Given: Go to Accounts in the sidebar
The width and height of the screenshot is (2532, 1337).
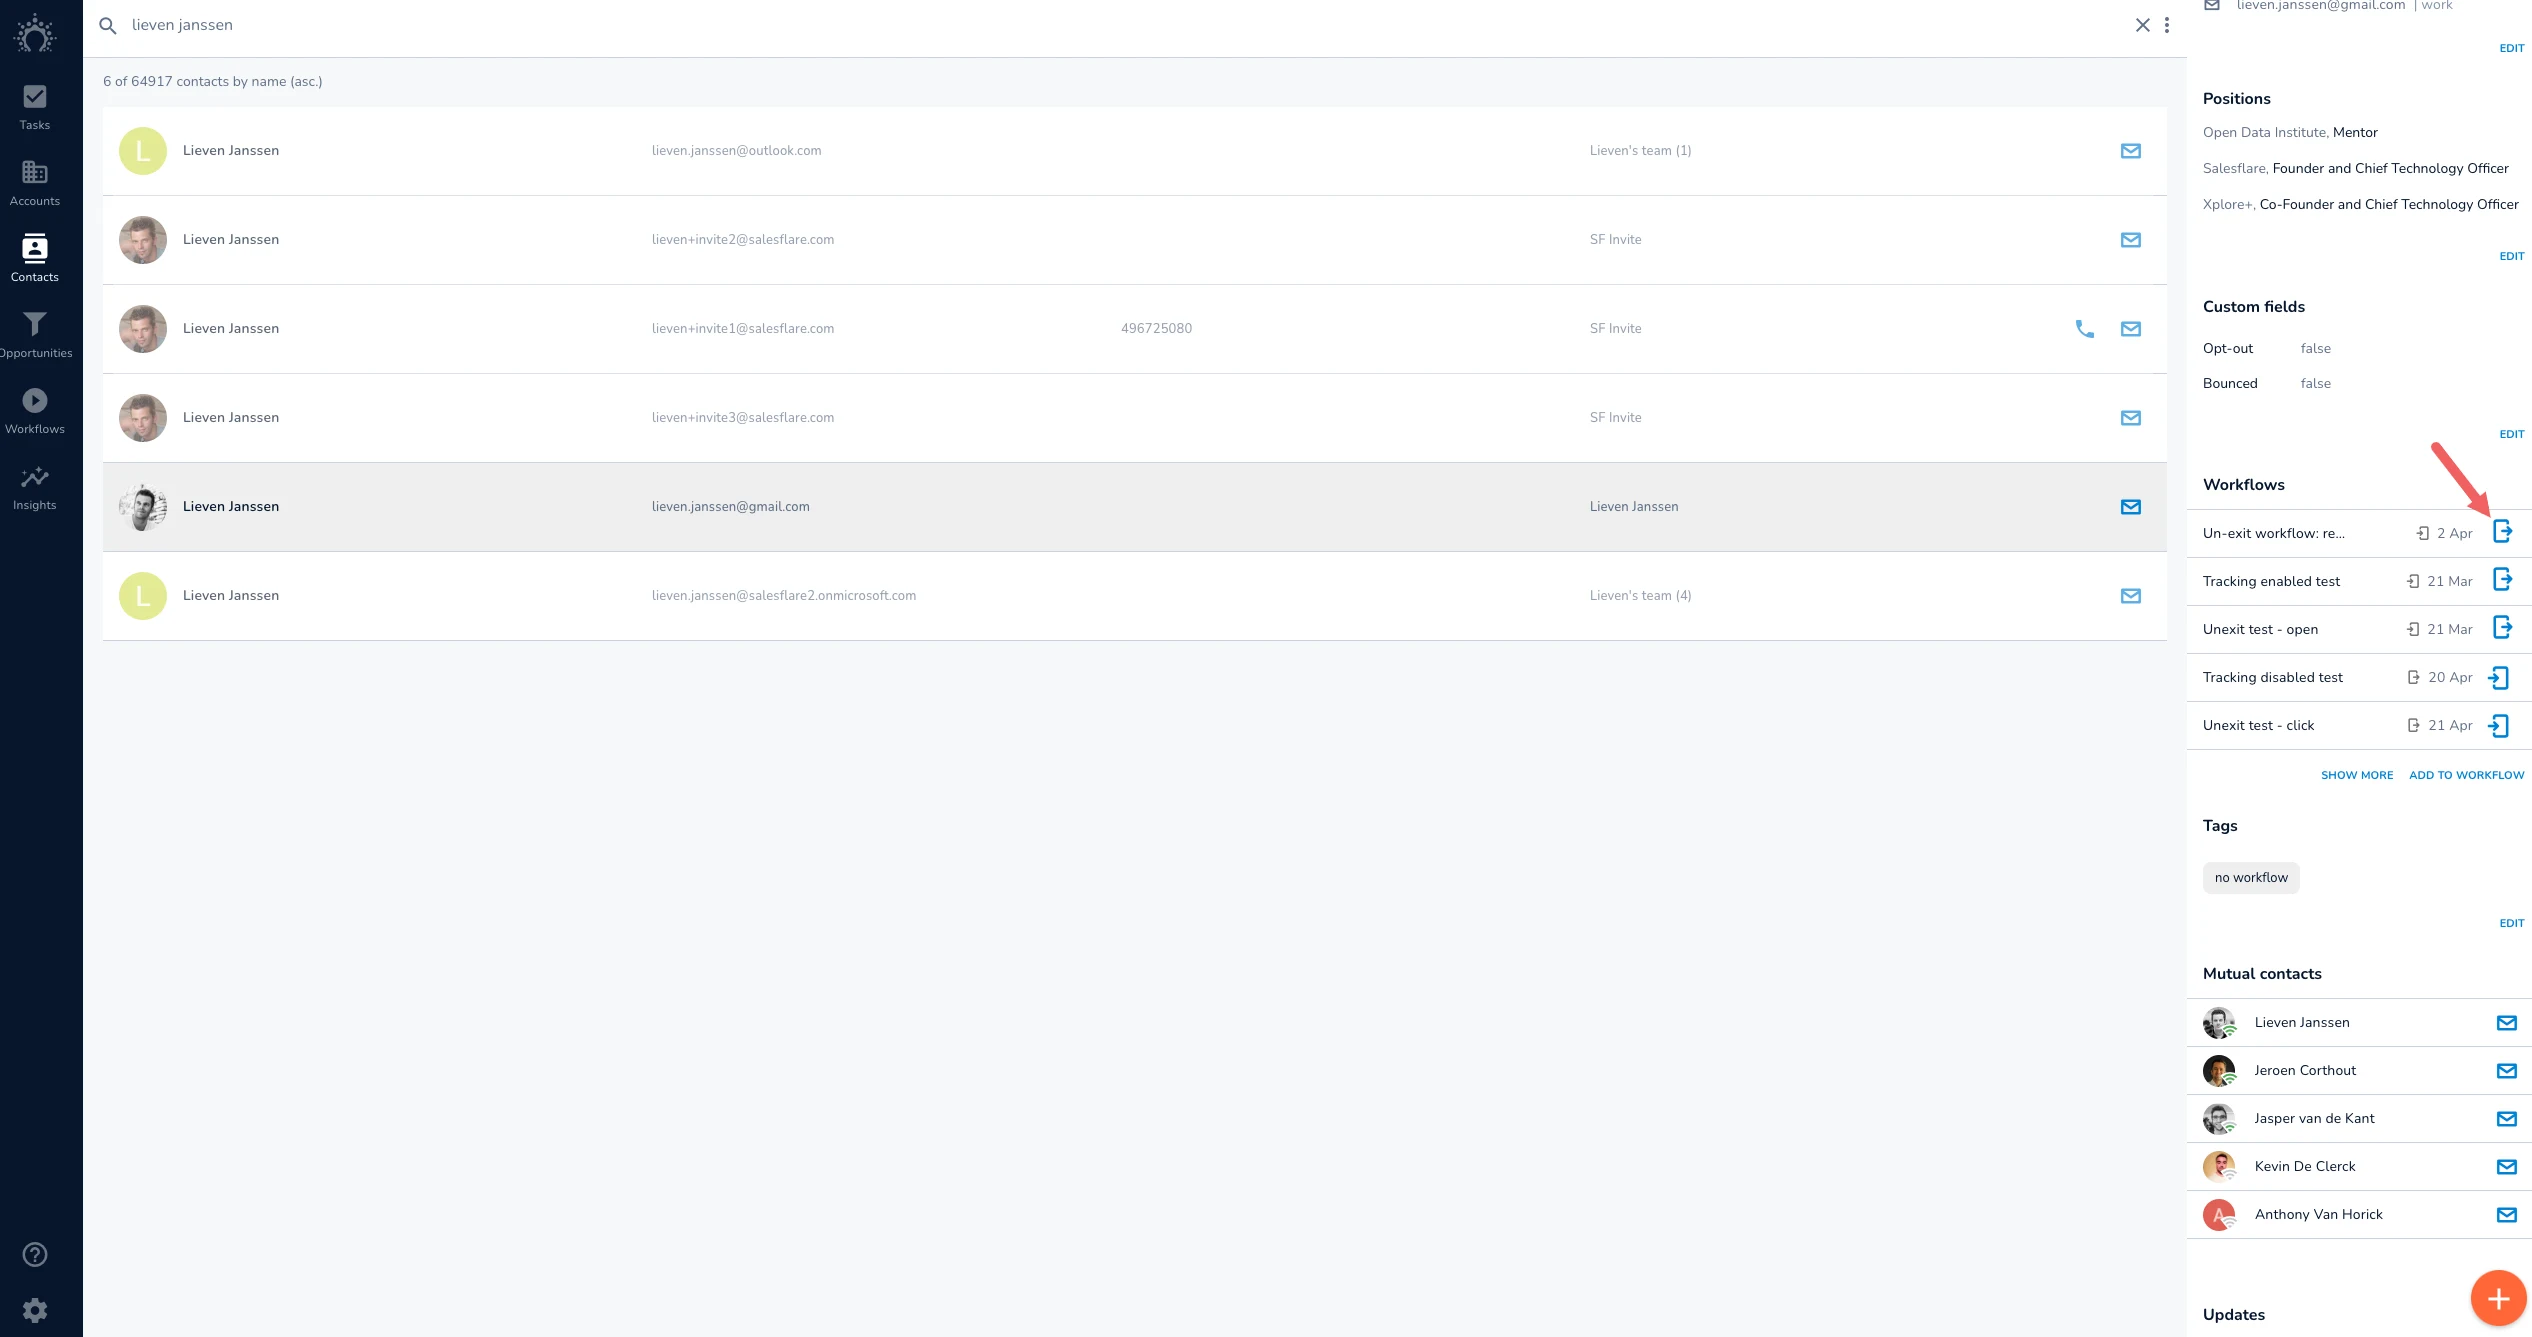Looking at the screenshot, I should coord(35,184).
